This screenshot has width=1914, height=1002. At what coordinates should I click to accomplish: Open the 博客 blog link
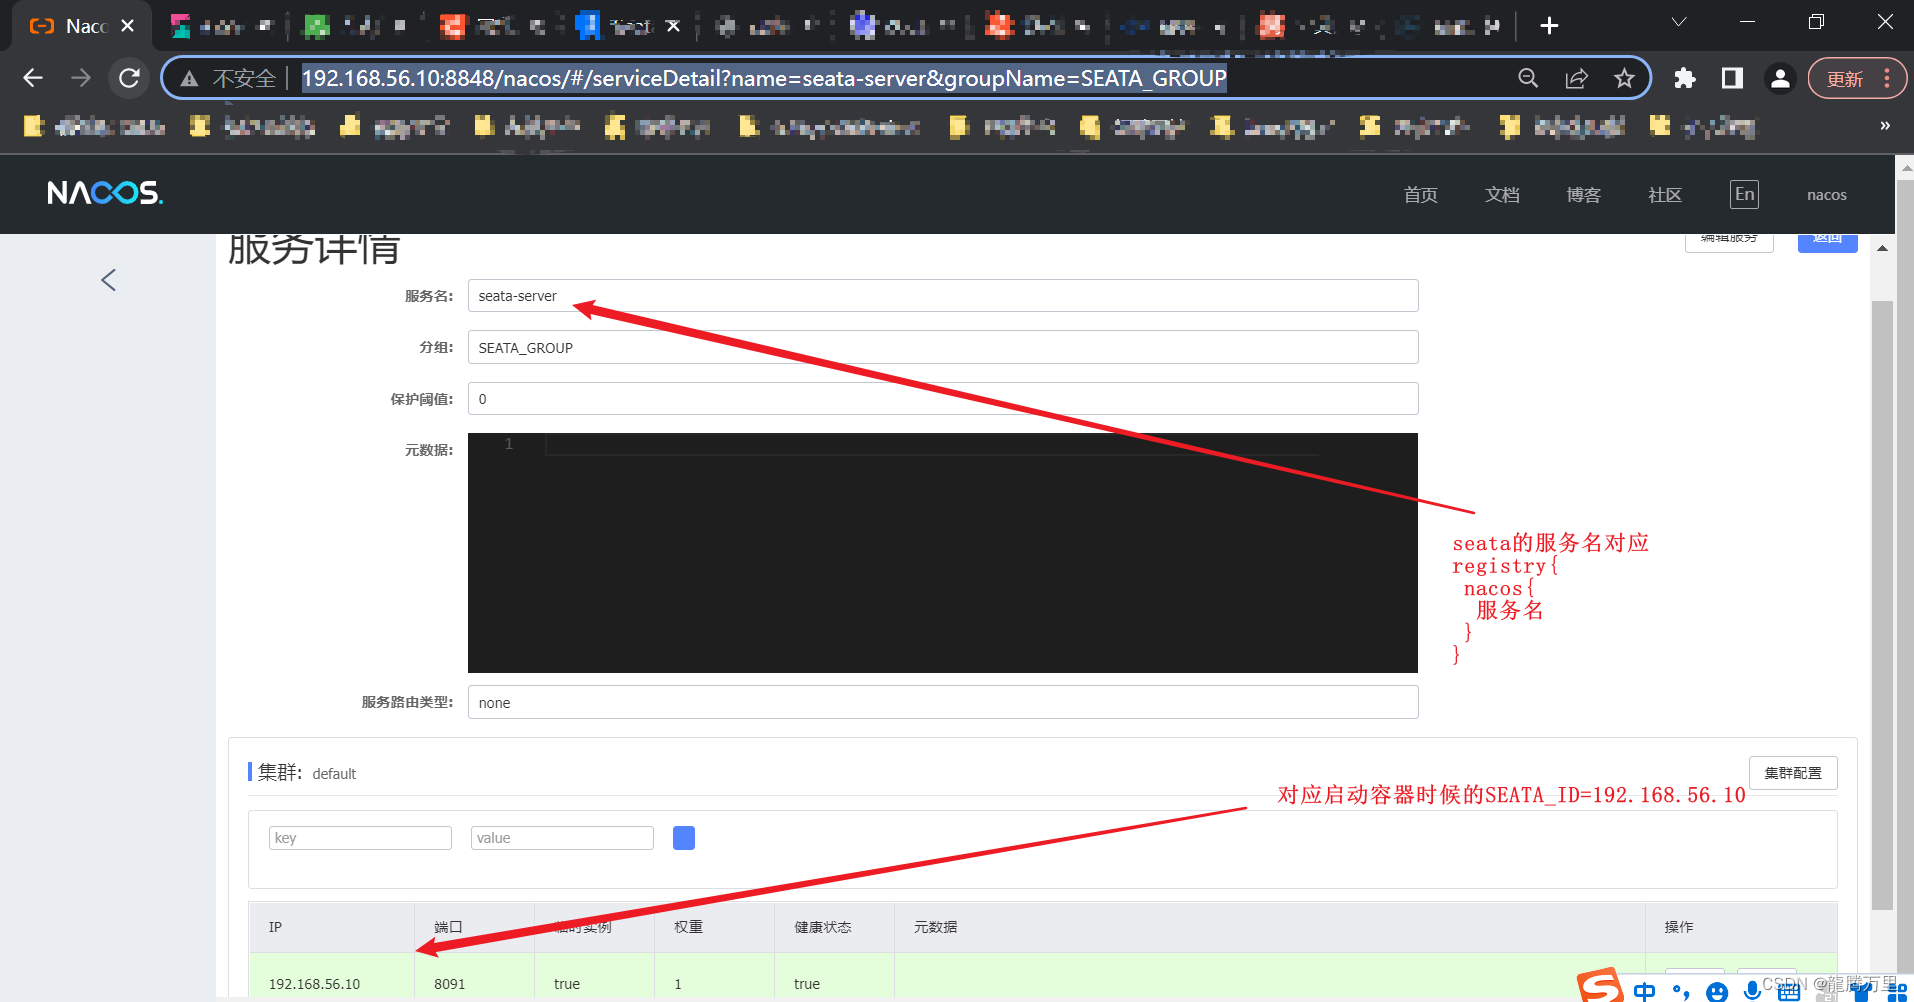1583,195
